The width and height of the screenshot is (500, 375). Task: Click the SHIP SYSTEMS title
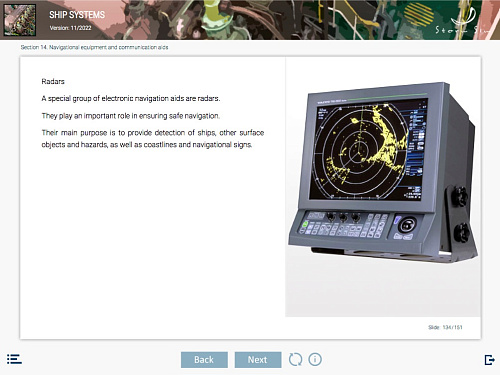tap(77, 15)
